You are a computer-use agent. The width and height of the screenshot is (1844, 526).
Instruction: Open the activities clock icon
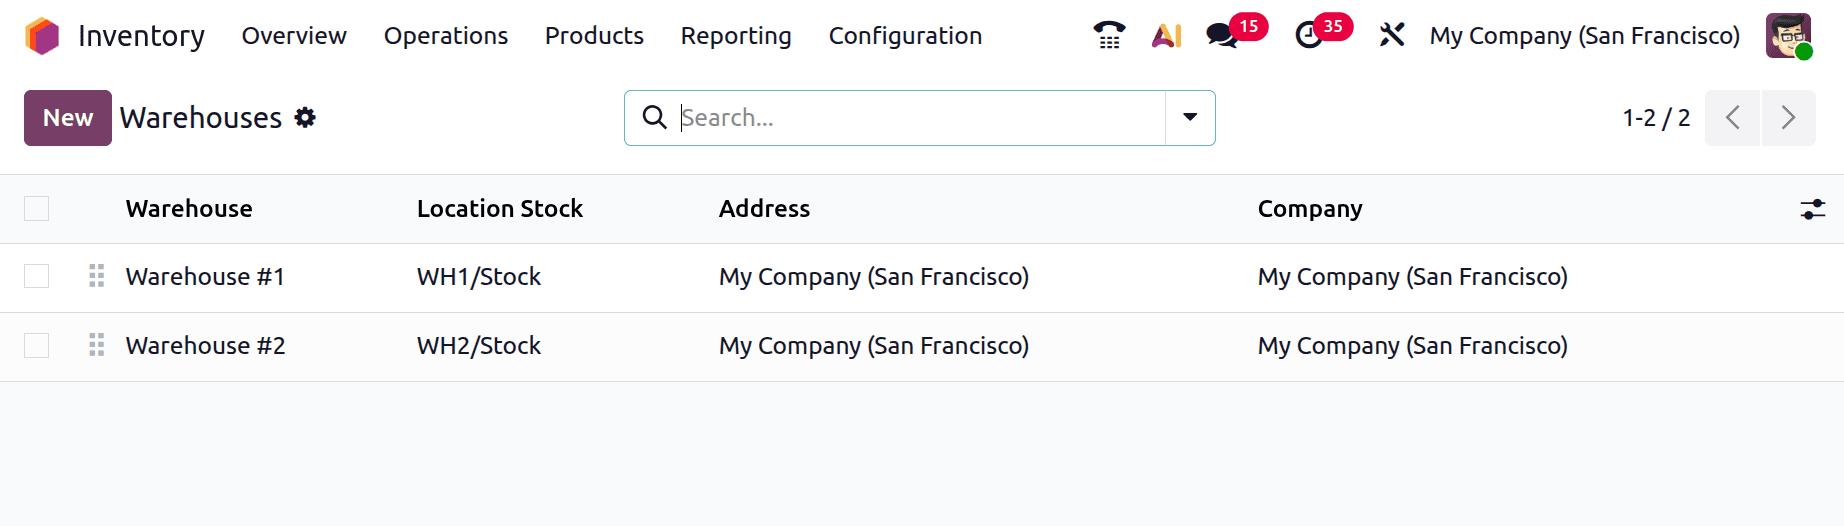pos(1308,36)
